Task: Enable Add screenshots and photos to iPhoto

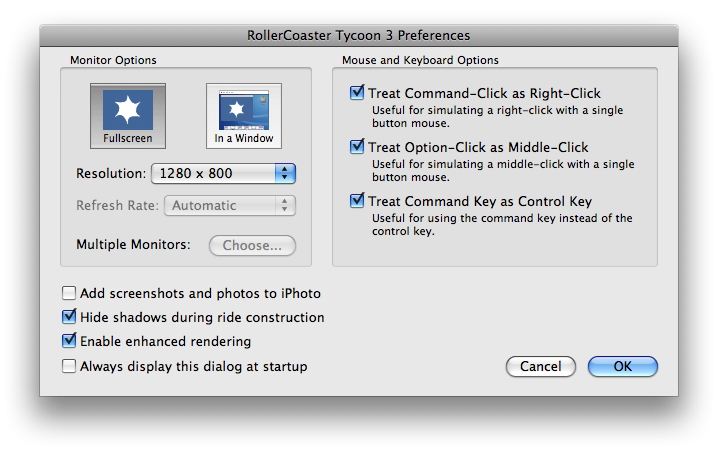Action: click(69, 294)
